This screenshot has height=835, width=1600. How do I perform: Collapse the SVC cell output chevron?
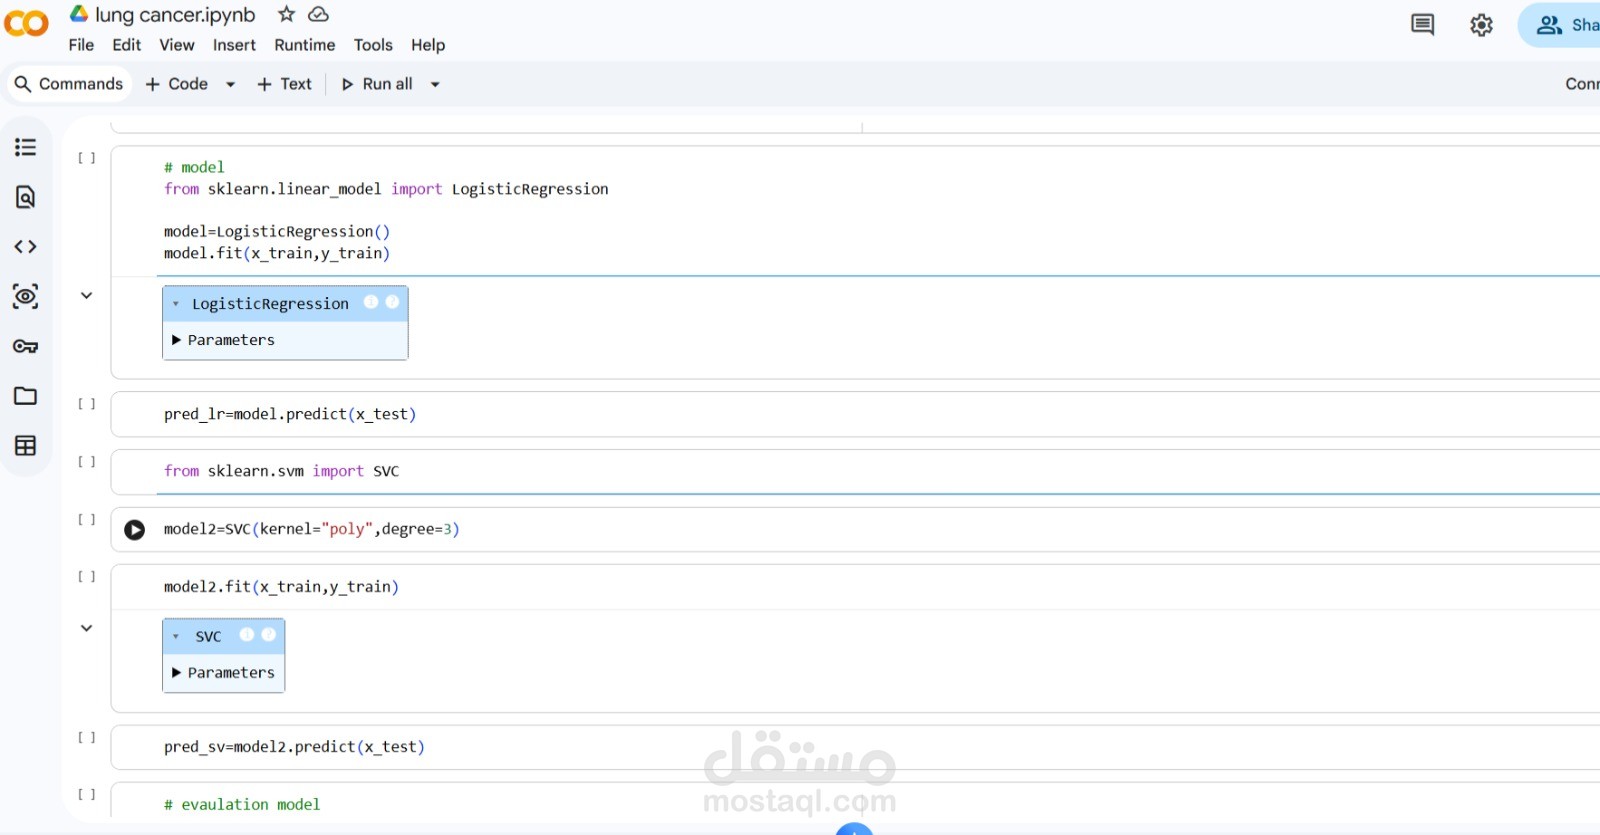(x=87, y=628)
